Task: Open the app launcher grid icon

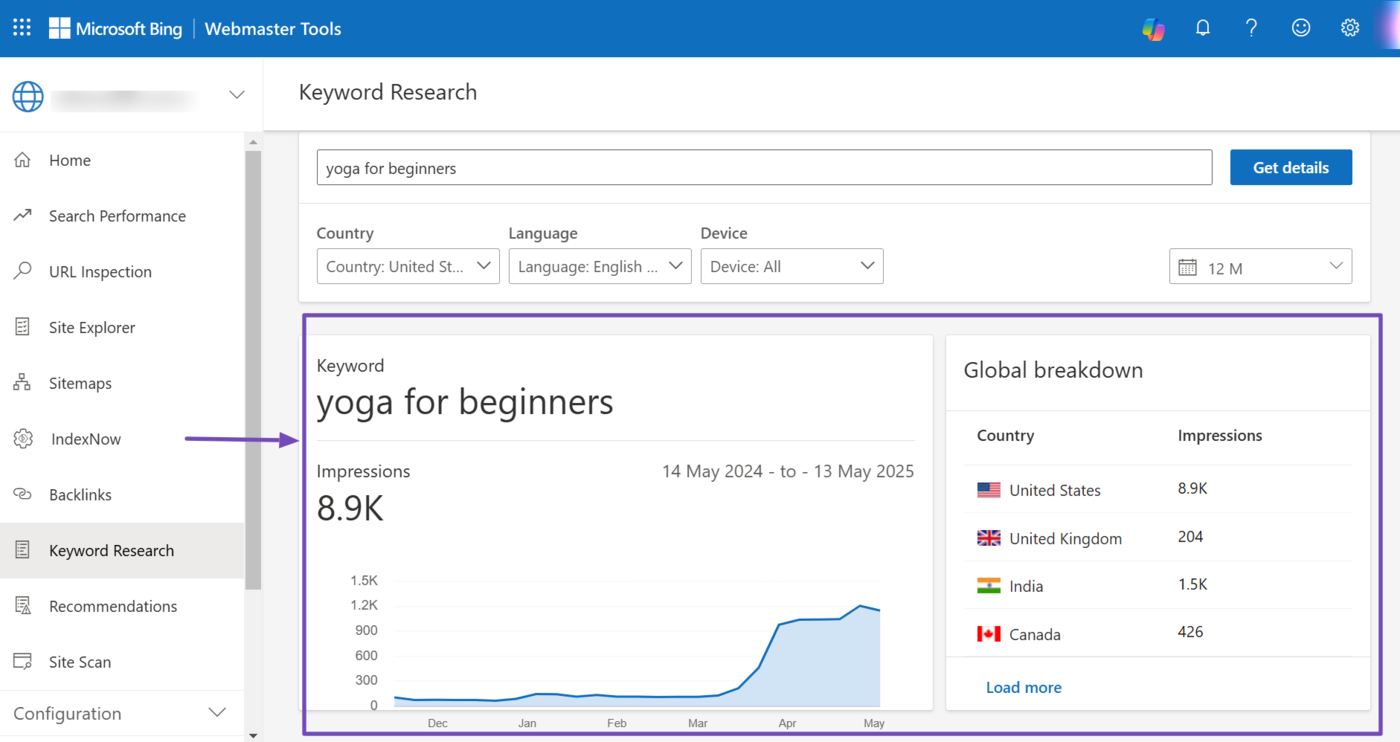Action: coord(22,28)
